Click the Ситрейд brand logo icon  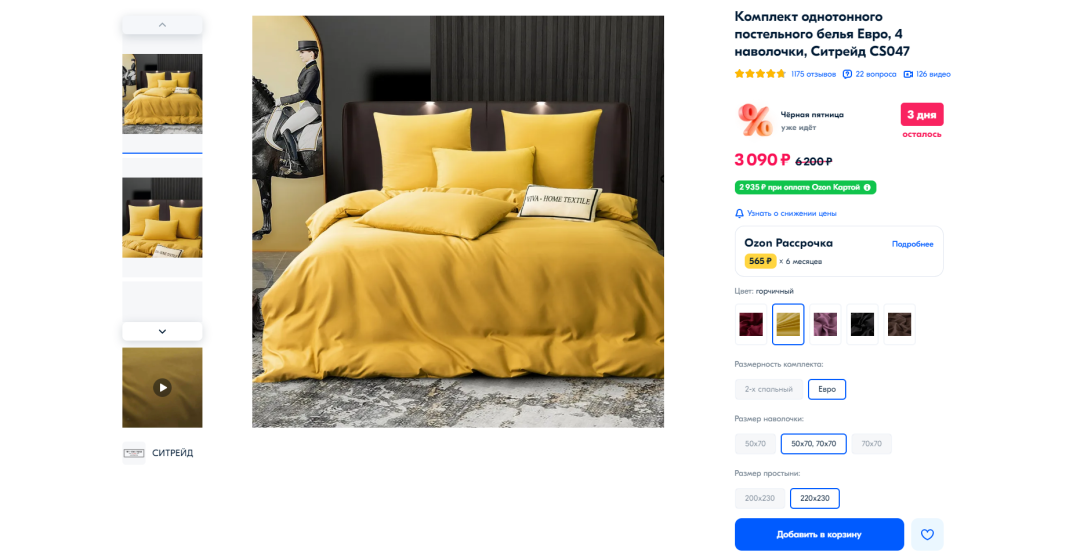pos(134,453)
